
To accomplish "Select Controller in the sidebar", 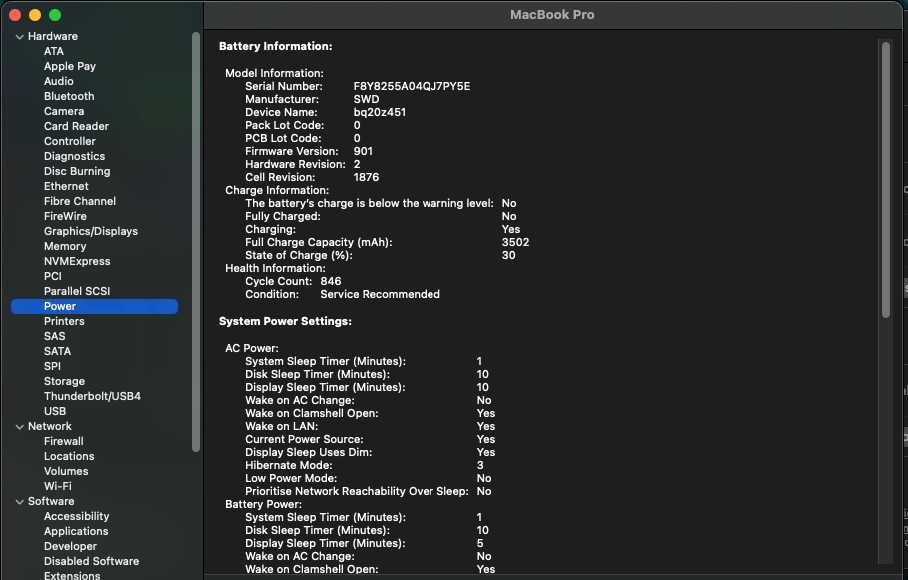I will point(69,141).
